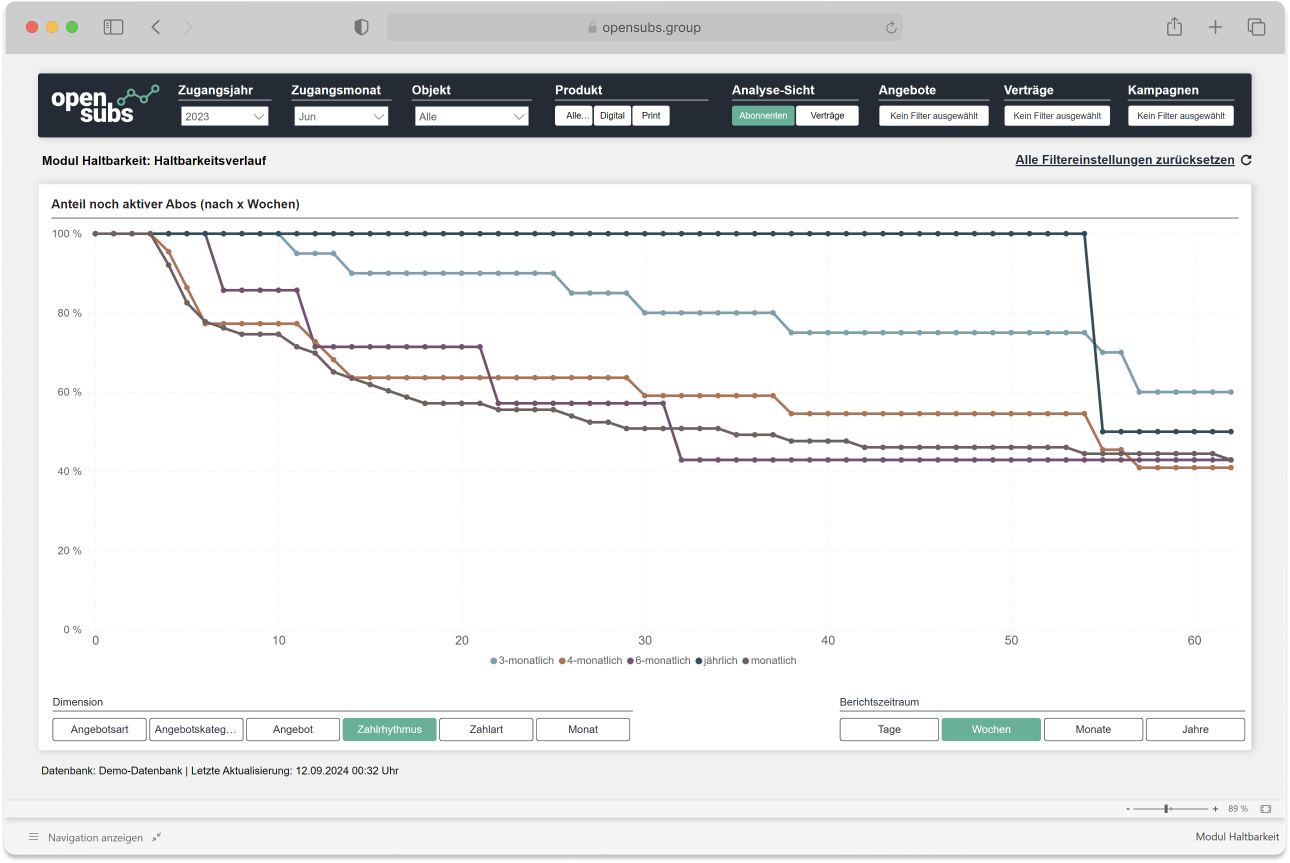Toggle Analyse-Sicht to Verträge
This screenshot has width=1290, height=863.
827,116
